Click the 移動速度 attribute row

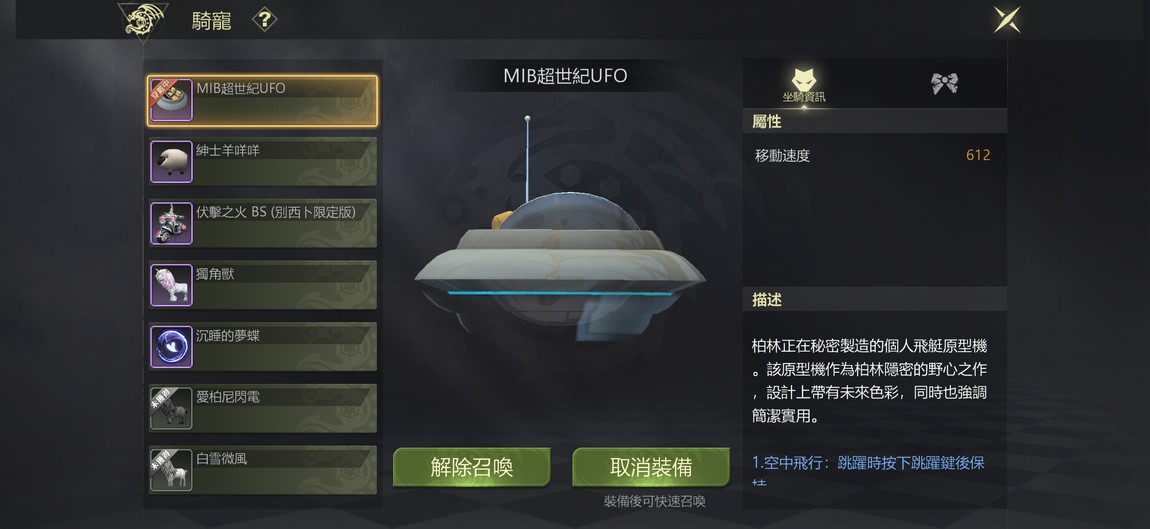(874, 156)
